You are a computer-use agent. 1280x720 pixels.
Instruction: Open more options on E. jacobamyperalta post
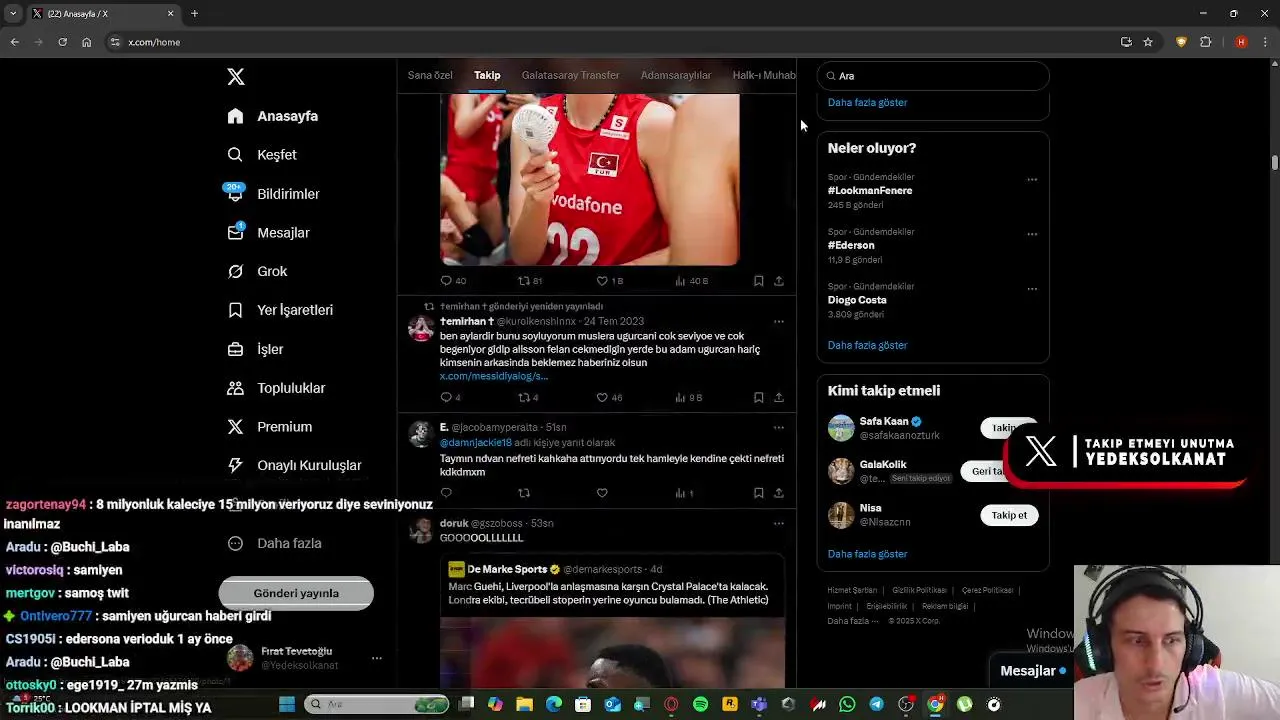779,427
